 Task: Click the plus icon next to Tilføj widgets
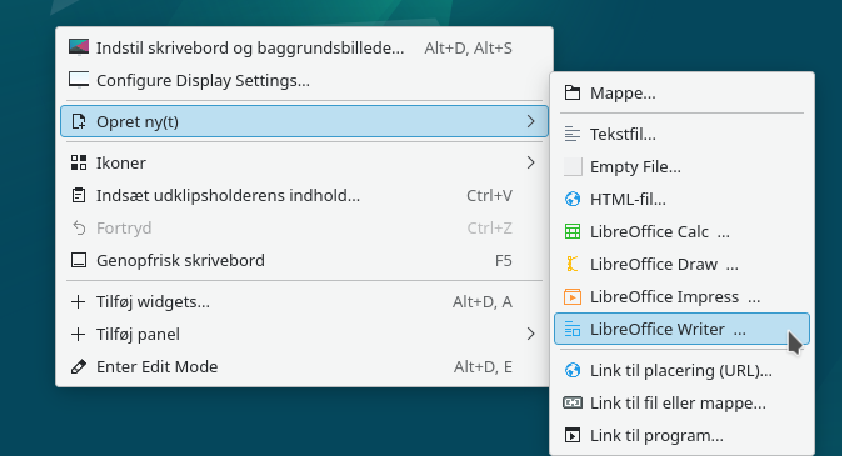[78, 302]
